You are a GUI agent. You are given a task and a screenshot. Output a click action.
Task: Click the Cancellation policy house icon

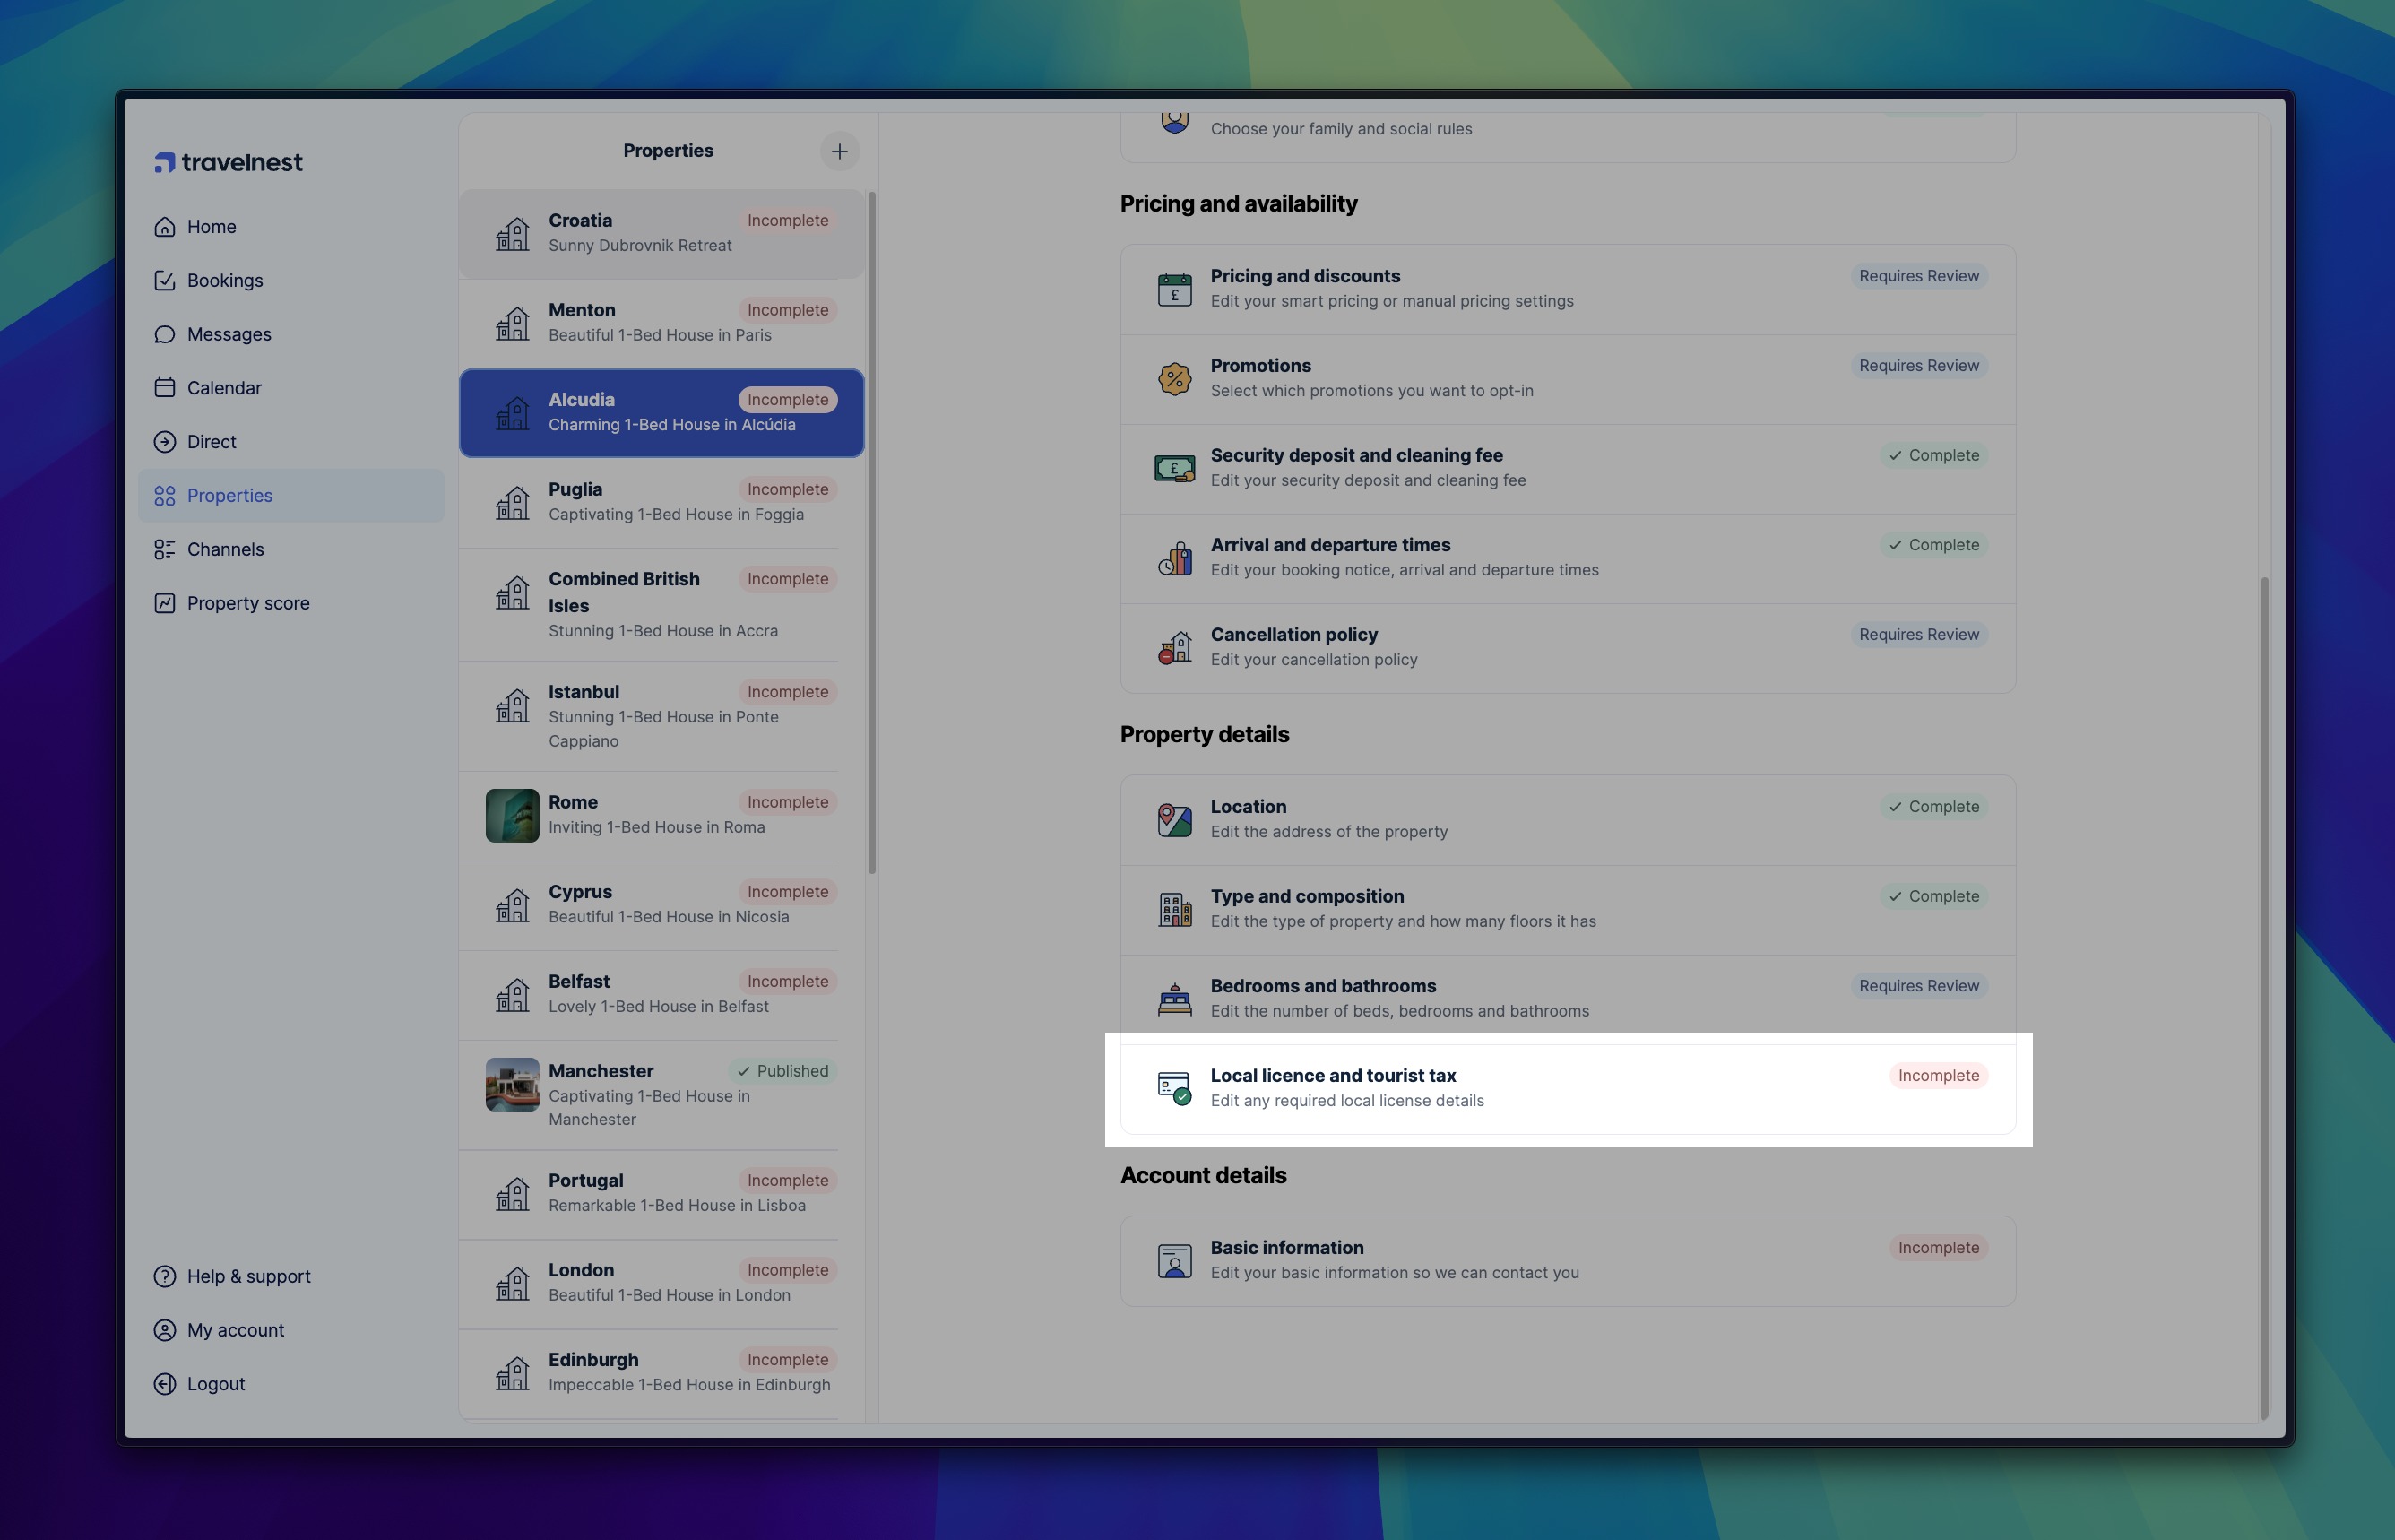pyautogui.click(x=1174, y=648)
